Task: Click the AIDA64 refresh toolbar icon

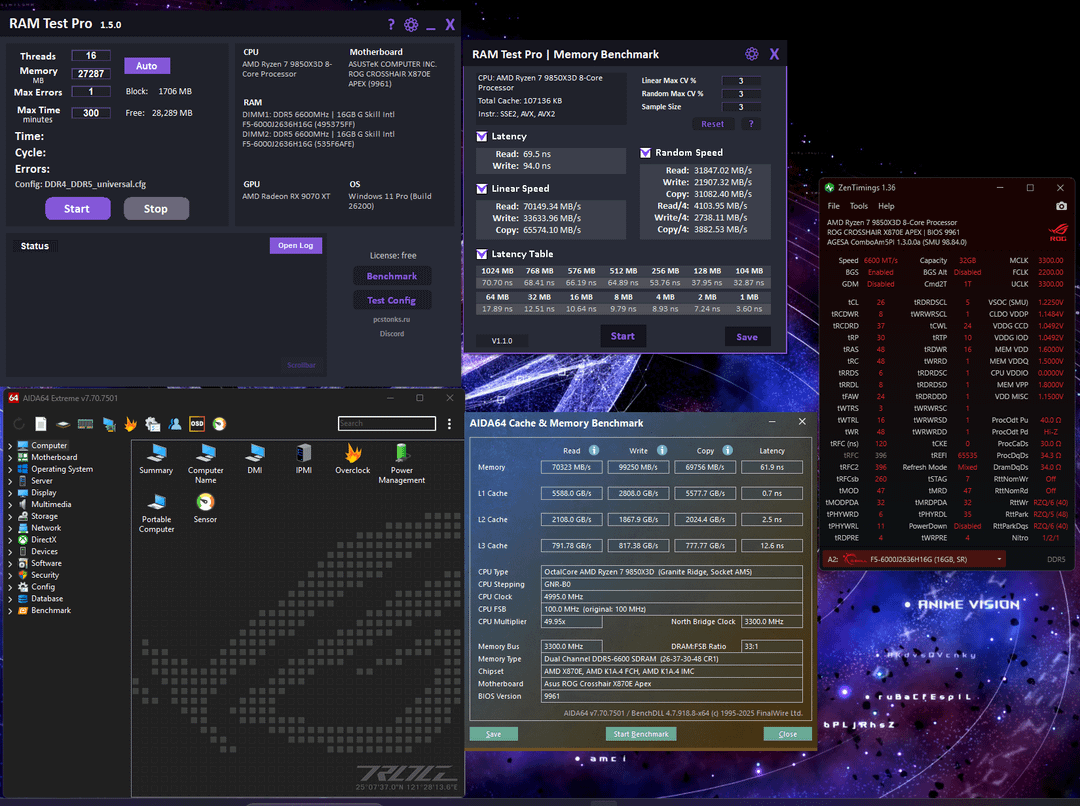Action: pos(19,424)
